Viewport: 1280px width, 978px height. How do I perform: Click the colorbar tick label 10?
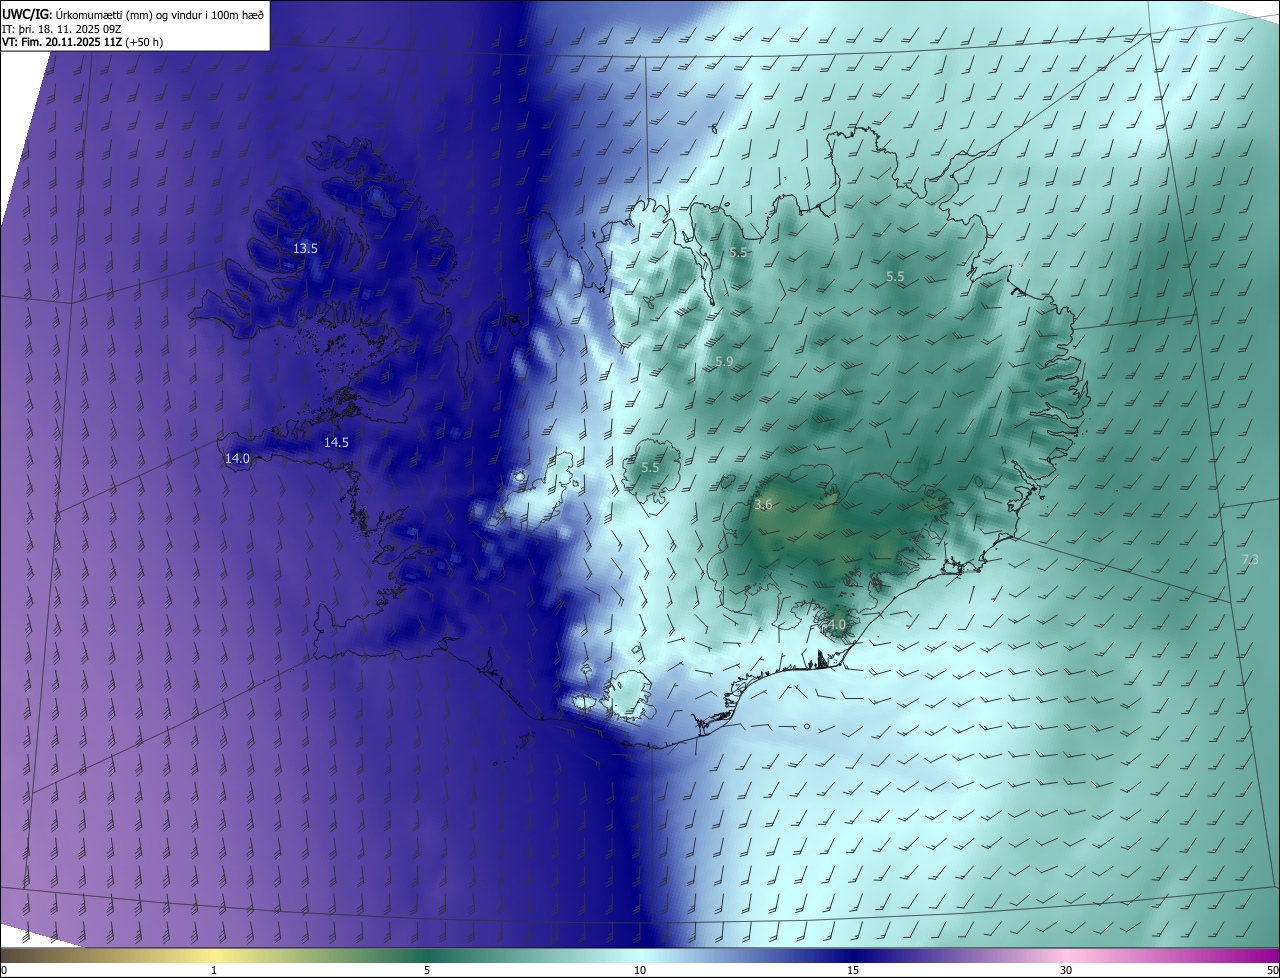pos(640,970)
